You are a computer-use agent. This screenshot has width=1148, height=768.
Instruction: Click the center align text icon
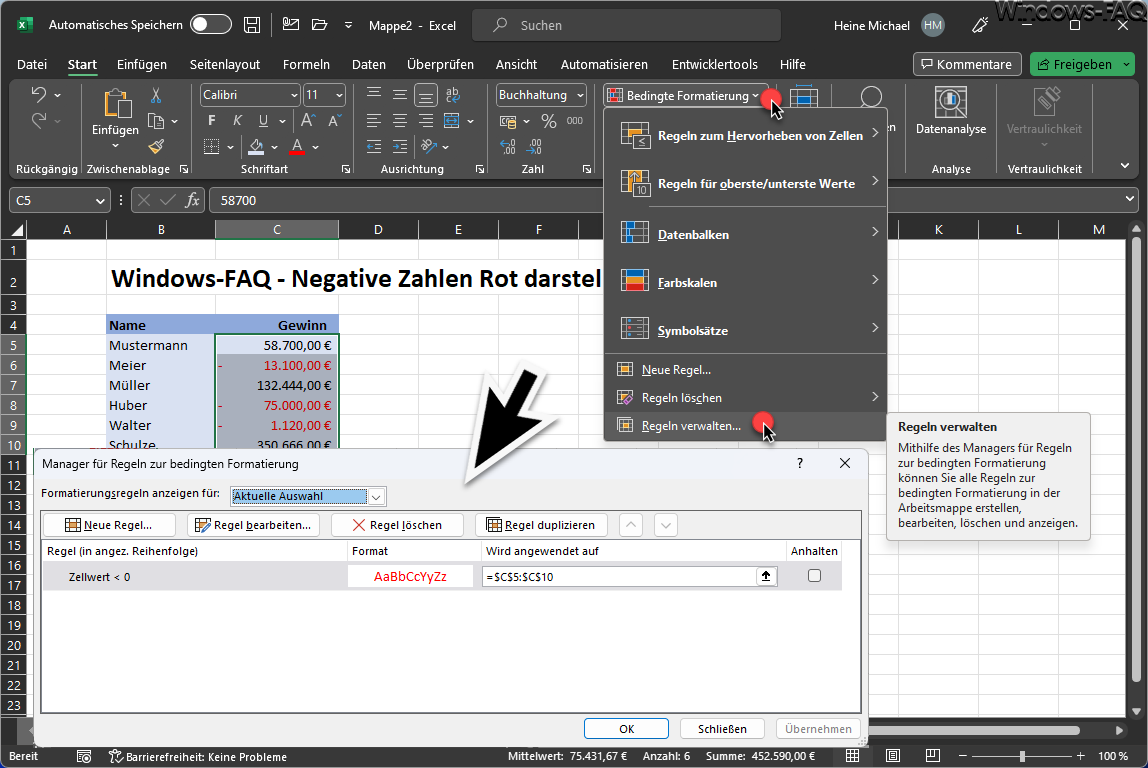pos(400,121)
